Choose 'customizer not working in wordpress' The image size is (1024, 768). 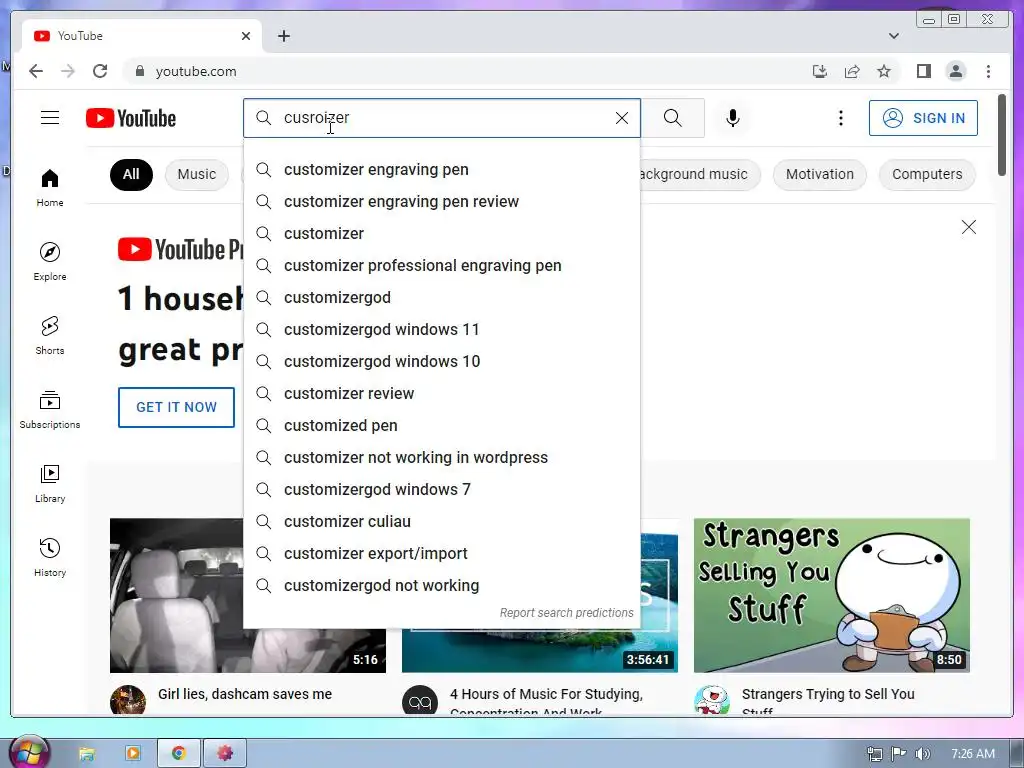coord(442,457)
